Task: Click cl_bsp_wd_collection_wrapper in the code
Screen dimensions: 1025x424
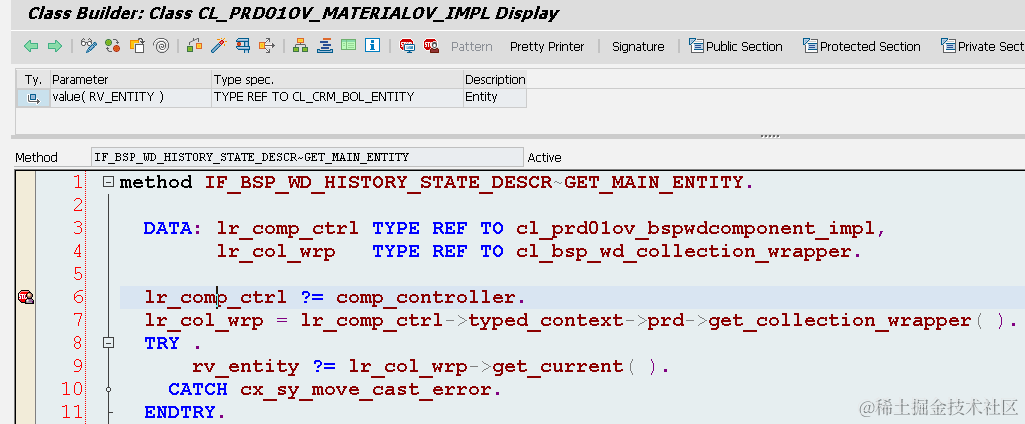Action: point(684,252)
